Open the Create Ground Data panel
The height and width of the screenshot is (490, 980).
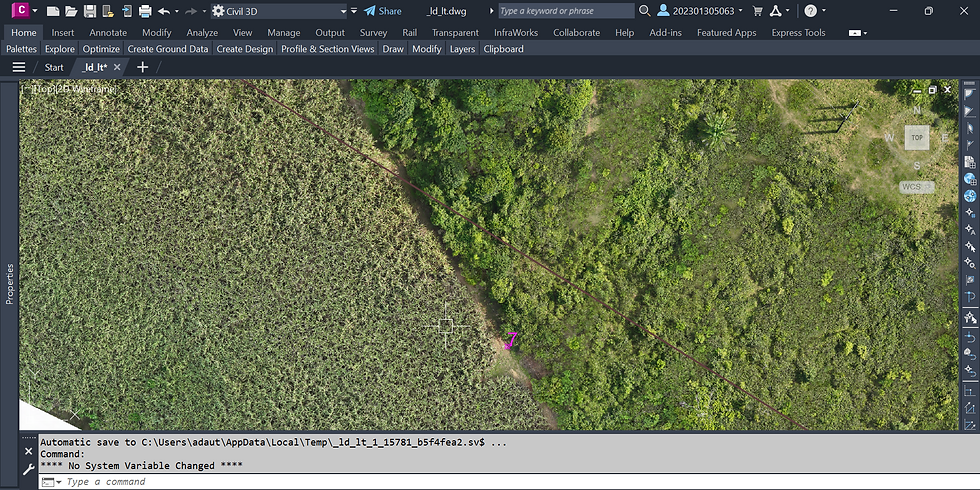tap(168, 49)
